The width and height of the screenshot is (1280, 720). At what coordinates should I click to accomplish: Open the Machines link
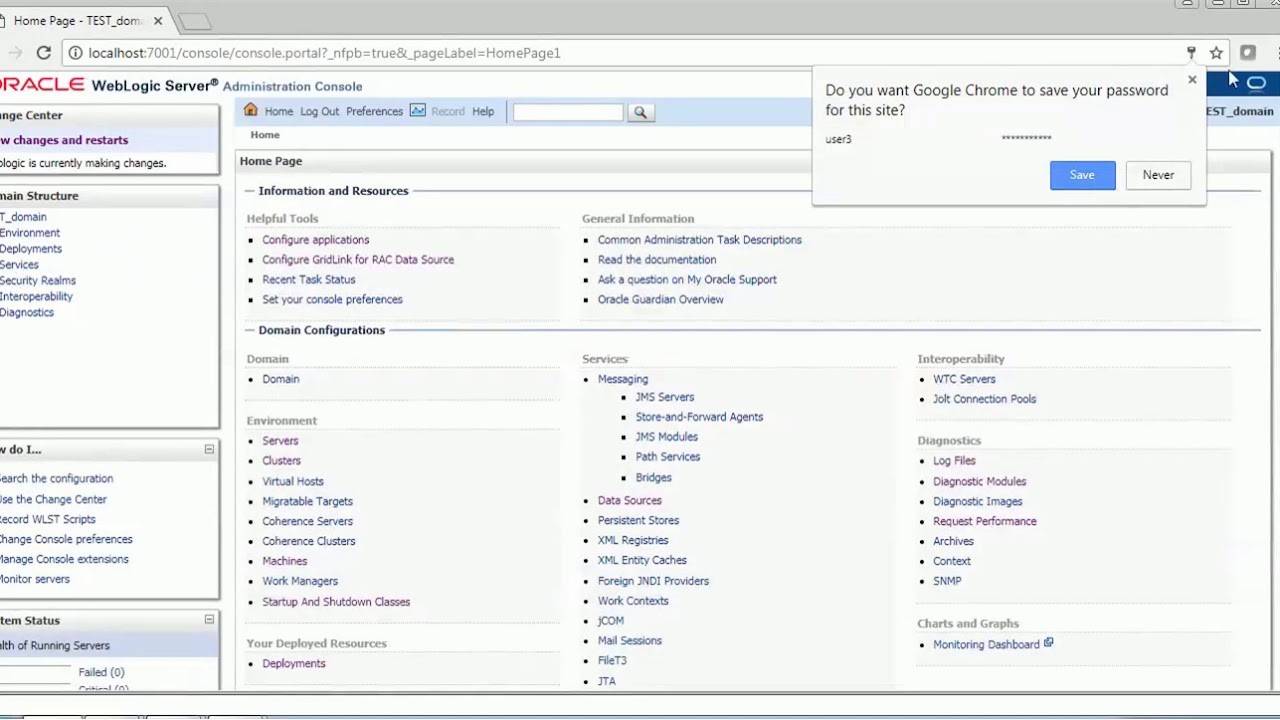[284, 561]
